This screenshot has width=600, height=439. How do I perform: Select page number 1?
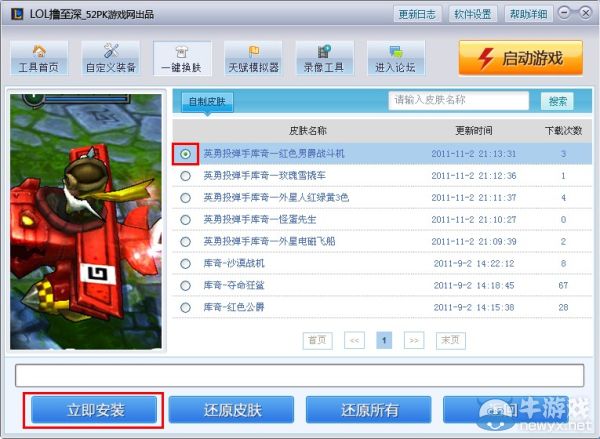click(x=384, y=340)
